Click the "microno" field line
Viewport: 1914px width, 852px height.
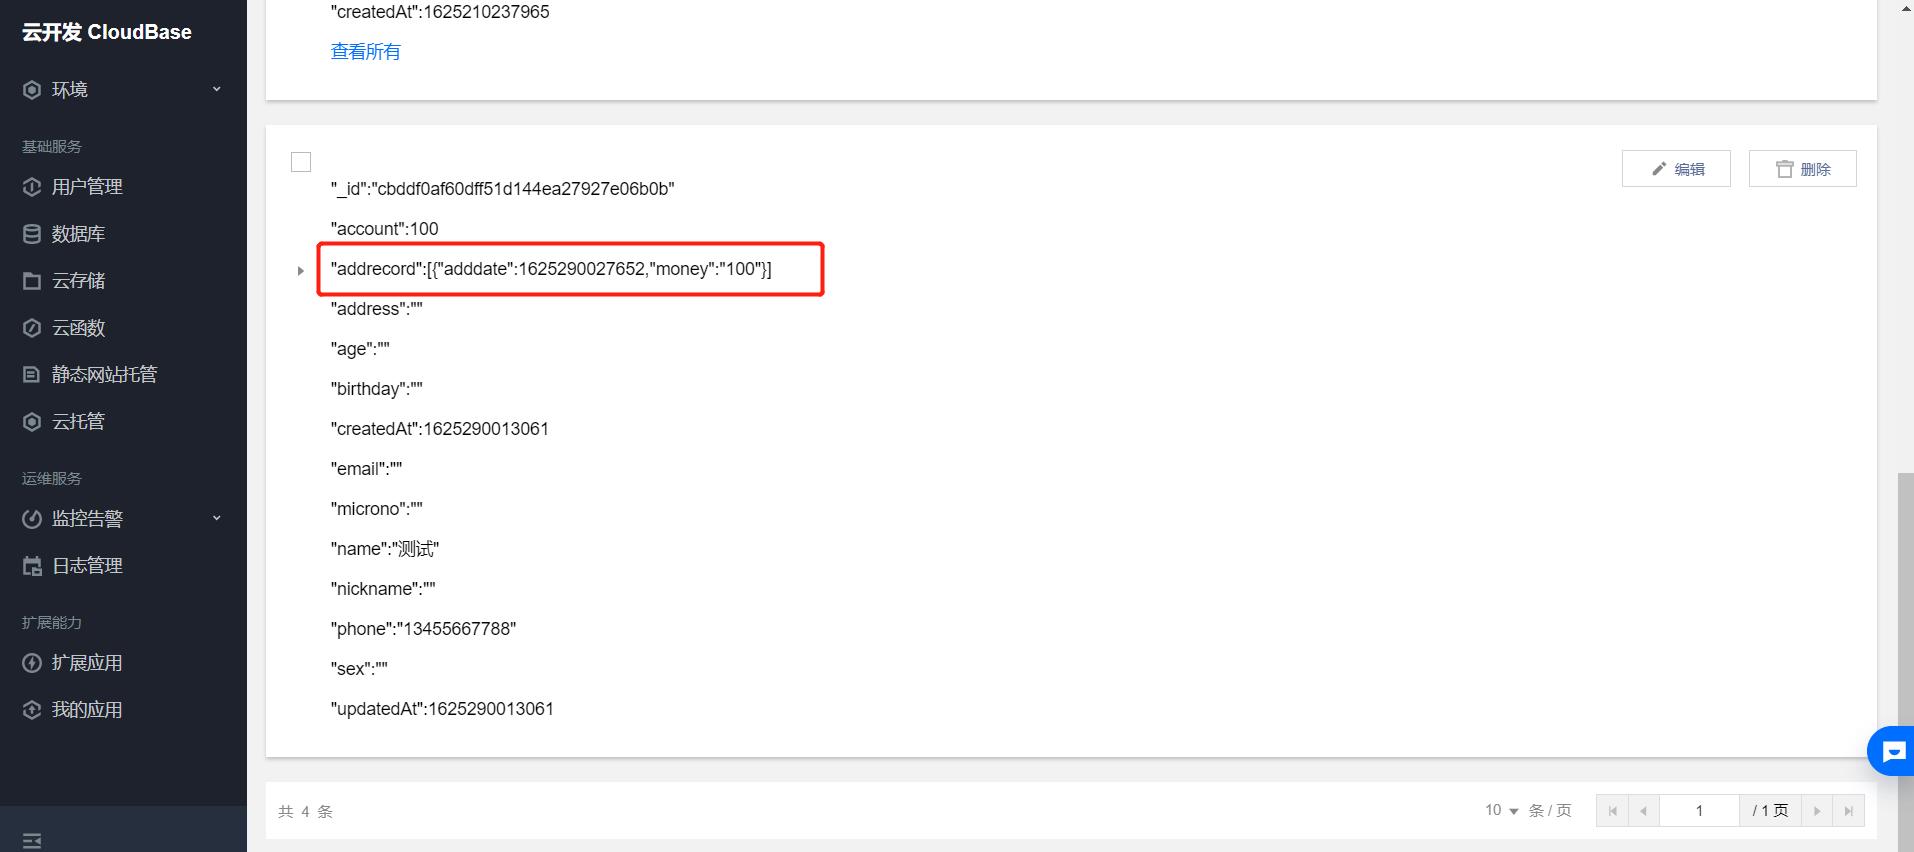click(x=376, y=509)
